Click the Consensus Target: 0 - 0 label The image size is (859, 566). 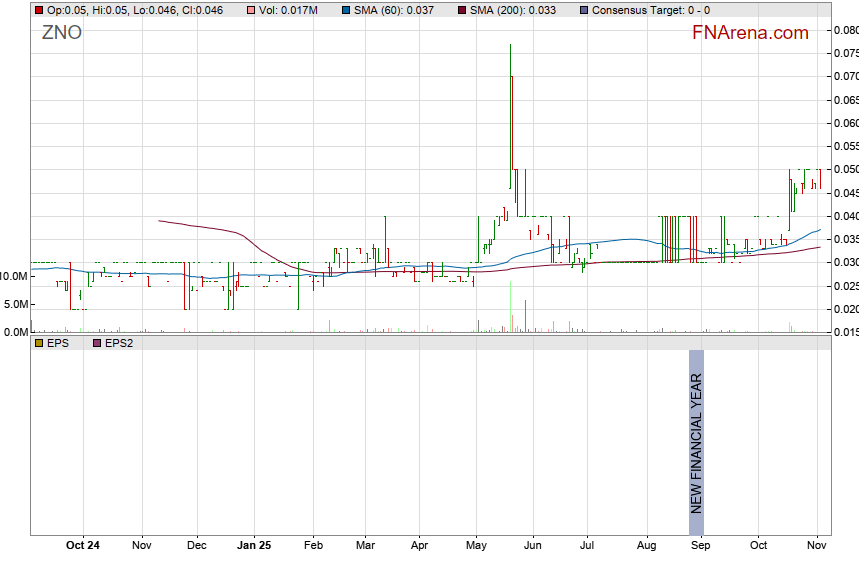tap(650, 10)
